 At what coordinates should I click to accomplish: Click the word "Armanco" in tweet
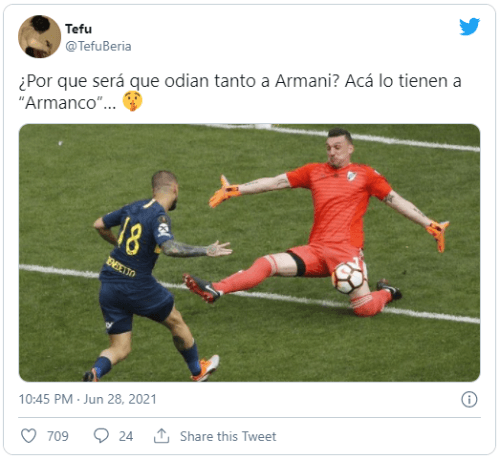pyautogui.click(x=60, y=103)
